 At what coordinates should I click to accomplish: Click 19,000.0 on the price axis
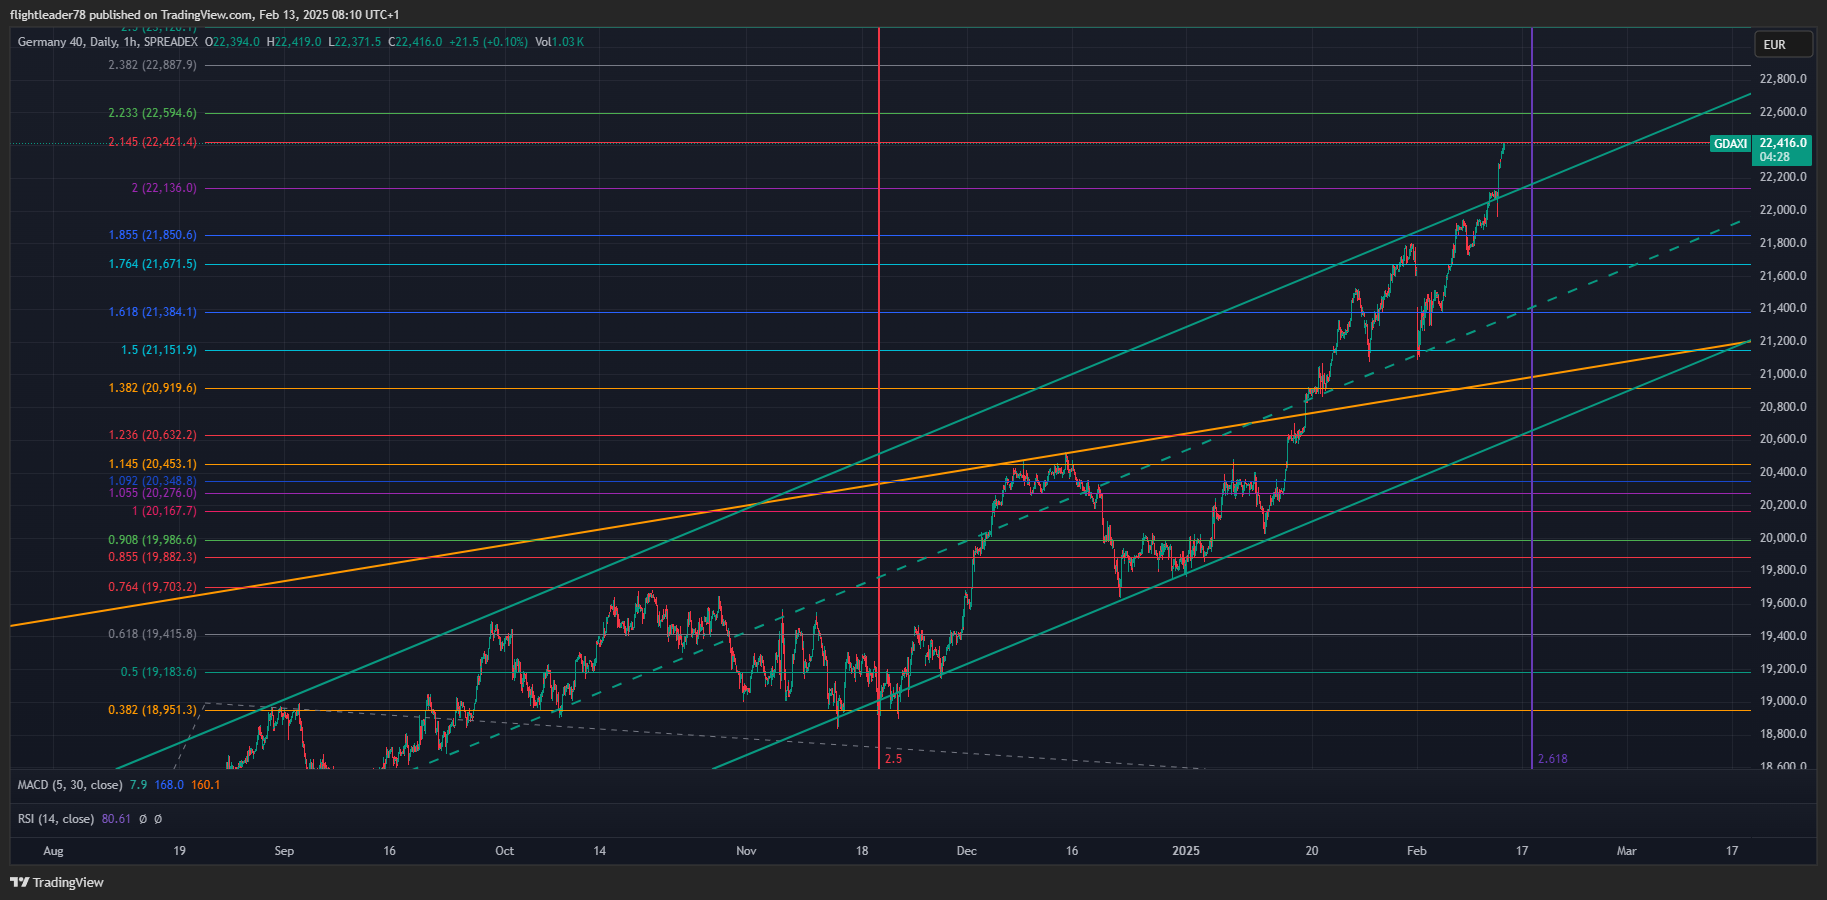1783,701
